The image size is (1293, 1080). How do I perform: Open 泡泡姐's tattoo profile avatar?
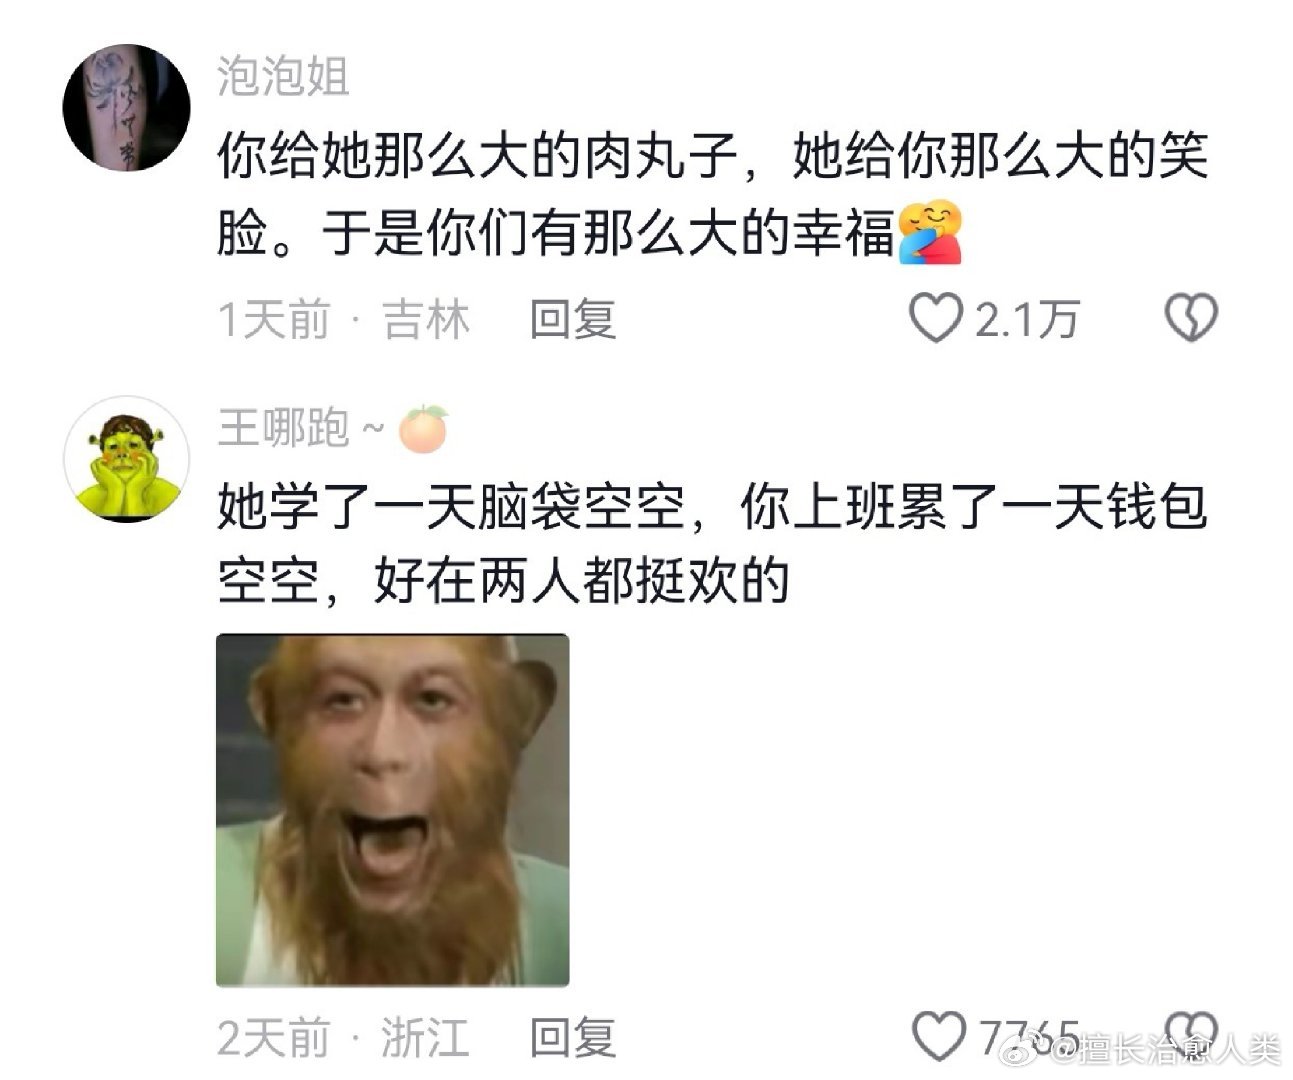click(127, 107)
